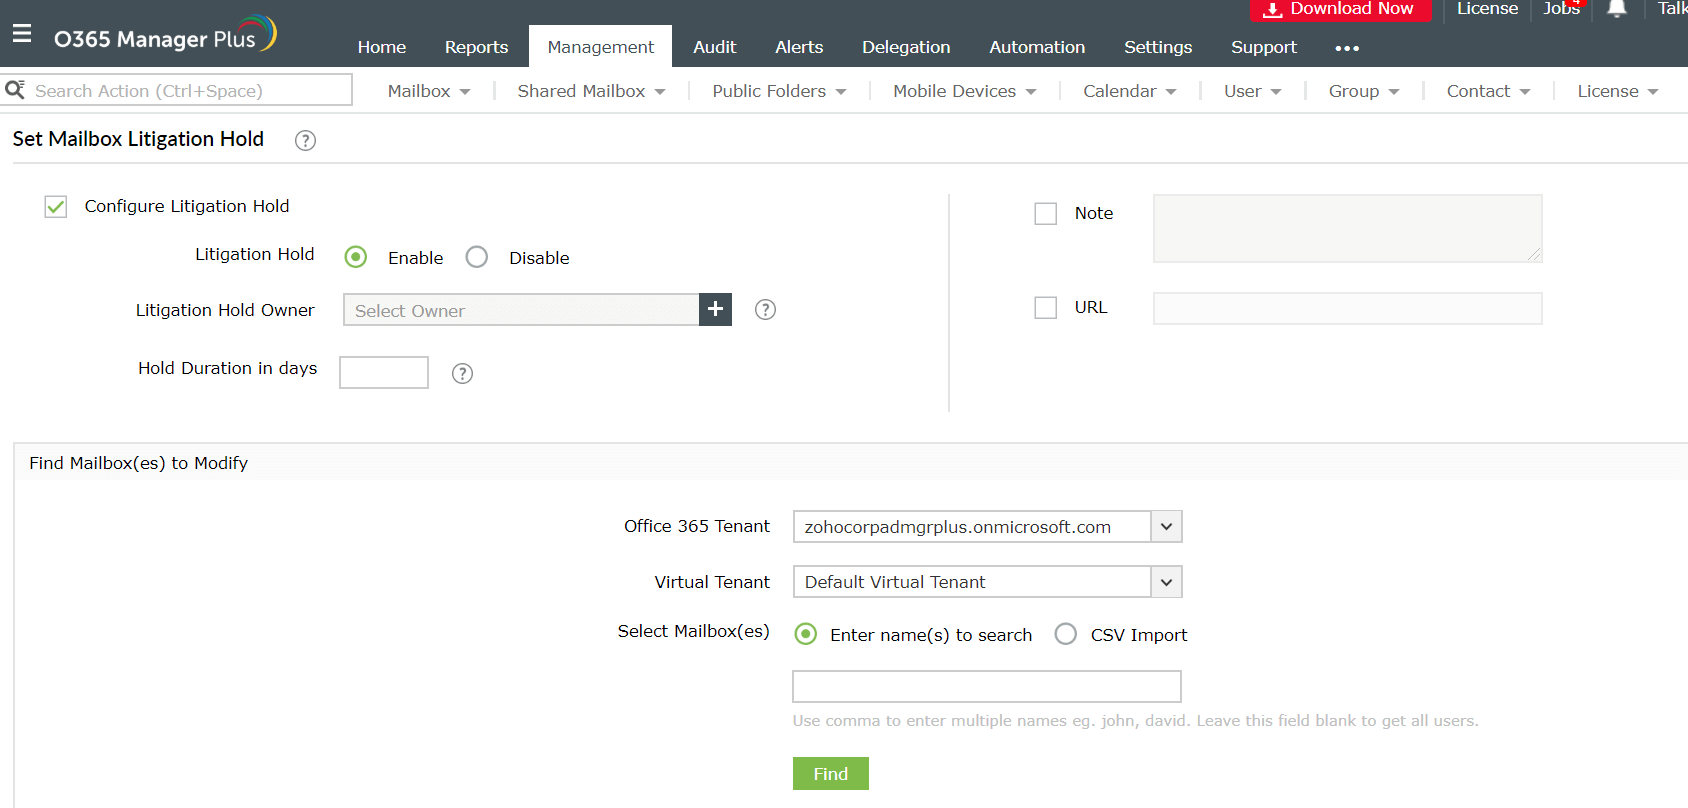Open the notifications bell

[x=1616, y=9]
